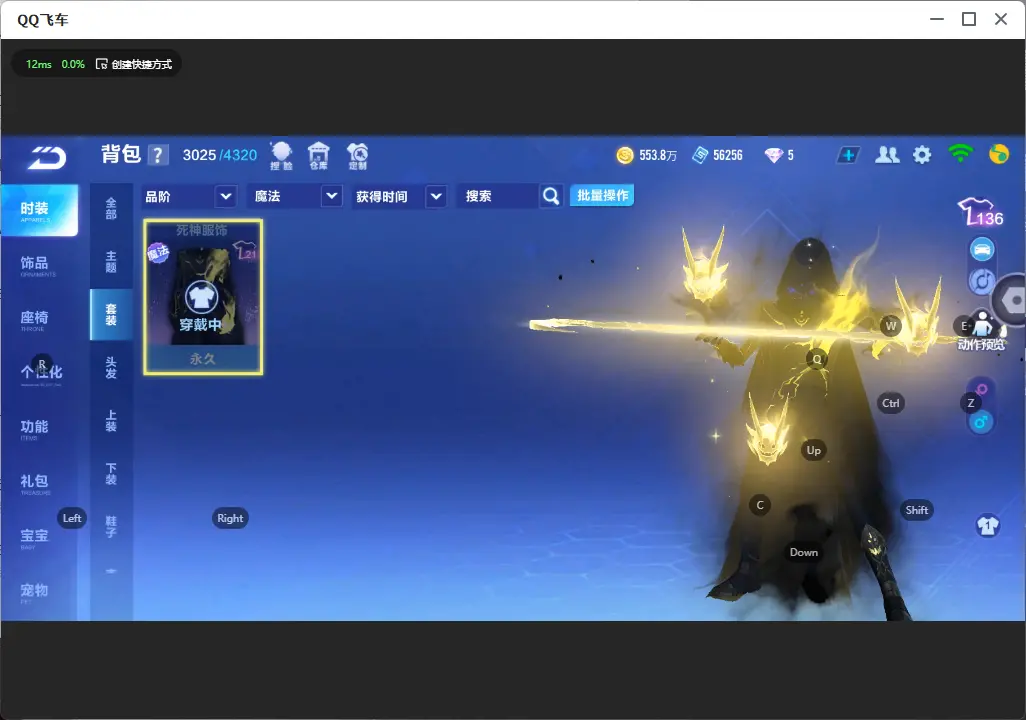Choose the 头发 hair subcategory
1026x720 pixels.
point(111,368)
